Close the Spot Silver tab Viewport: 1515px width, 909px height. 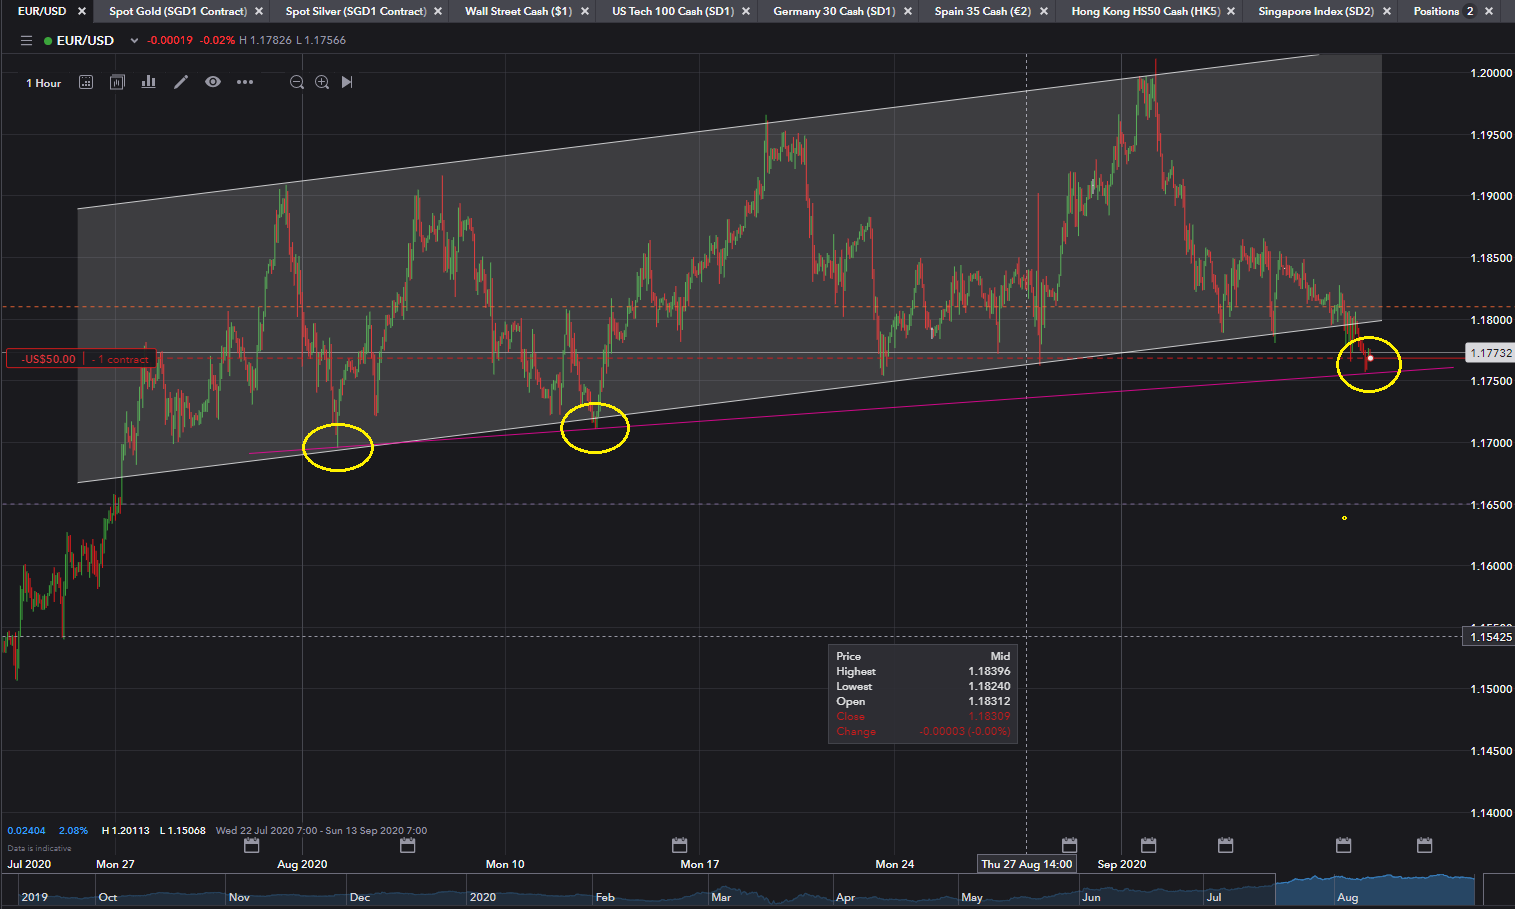(x=438, y=11)
